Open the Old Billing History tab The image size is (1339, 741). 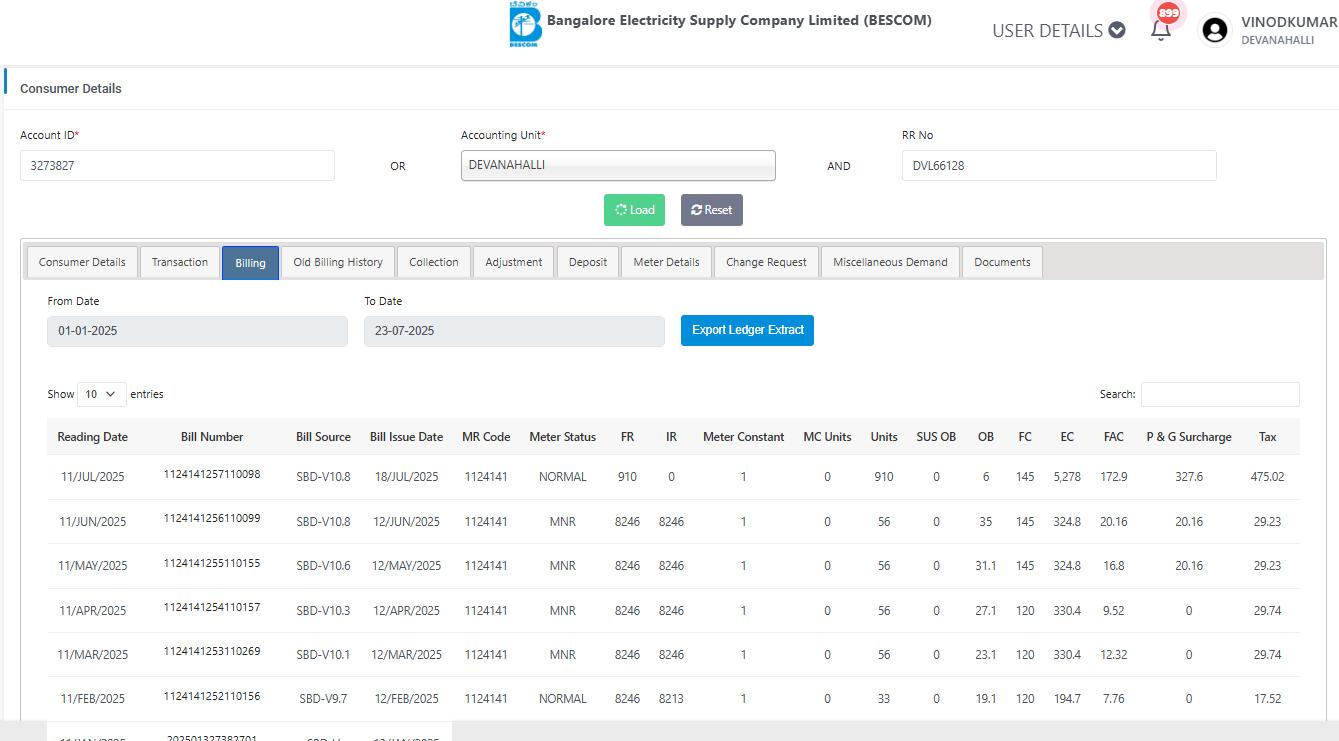338,262
